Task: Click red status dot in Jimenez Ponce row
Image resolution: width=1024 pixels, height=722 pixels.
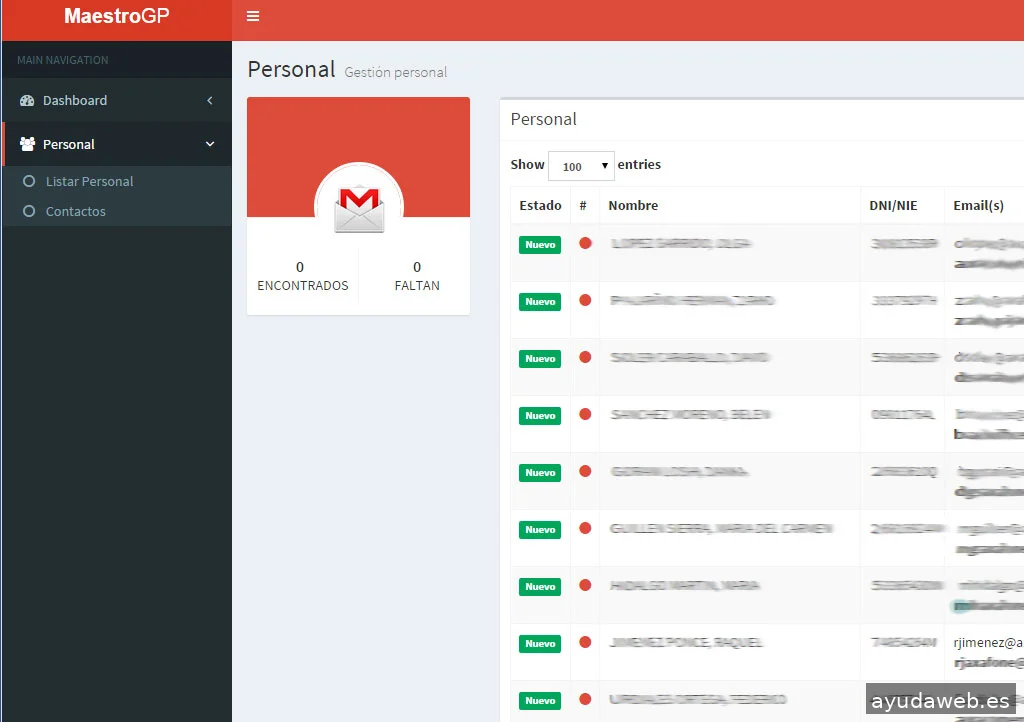Action: [x=585, y=642]
